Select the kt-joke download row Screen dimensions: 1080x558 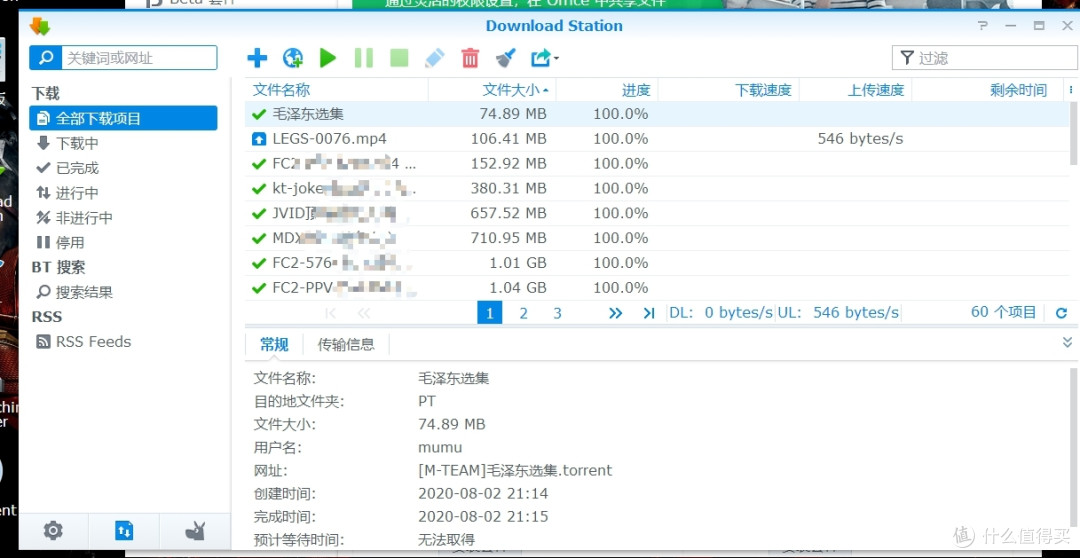click(x=655, y=188)
